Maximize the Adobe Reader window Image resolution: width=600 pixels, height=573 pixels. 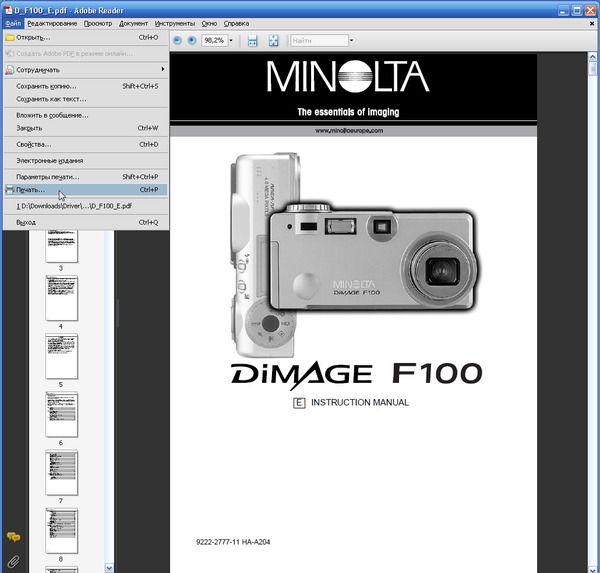click(577, 10)
